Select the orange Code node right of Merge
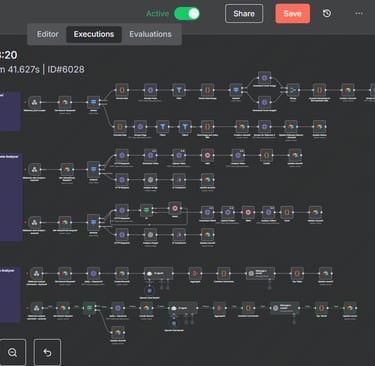Screen dimensions: 375x366 pos(319,90)
